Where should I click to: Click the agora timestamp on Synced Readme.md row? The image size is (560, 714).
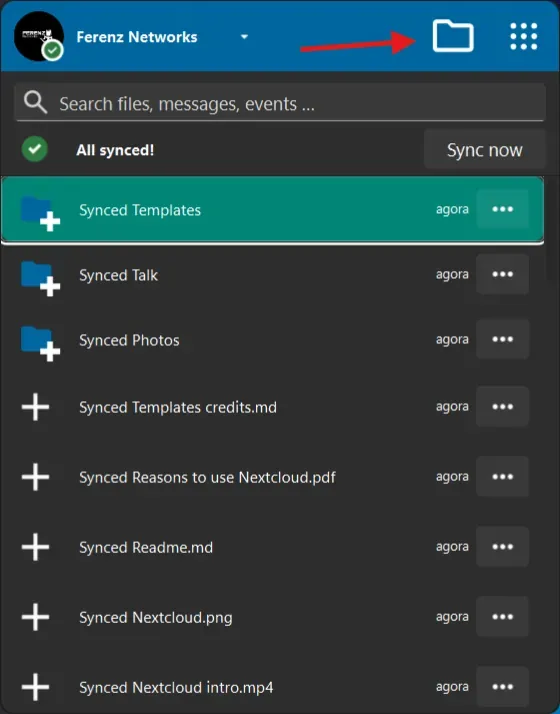coord(452,548)
